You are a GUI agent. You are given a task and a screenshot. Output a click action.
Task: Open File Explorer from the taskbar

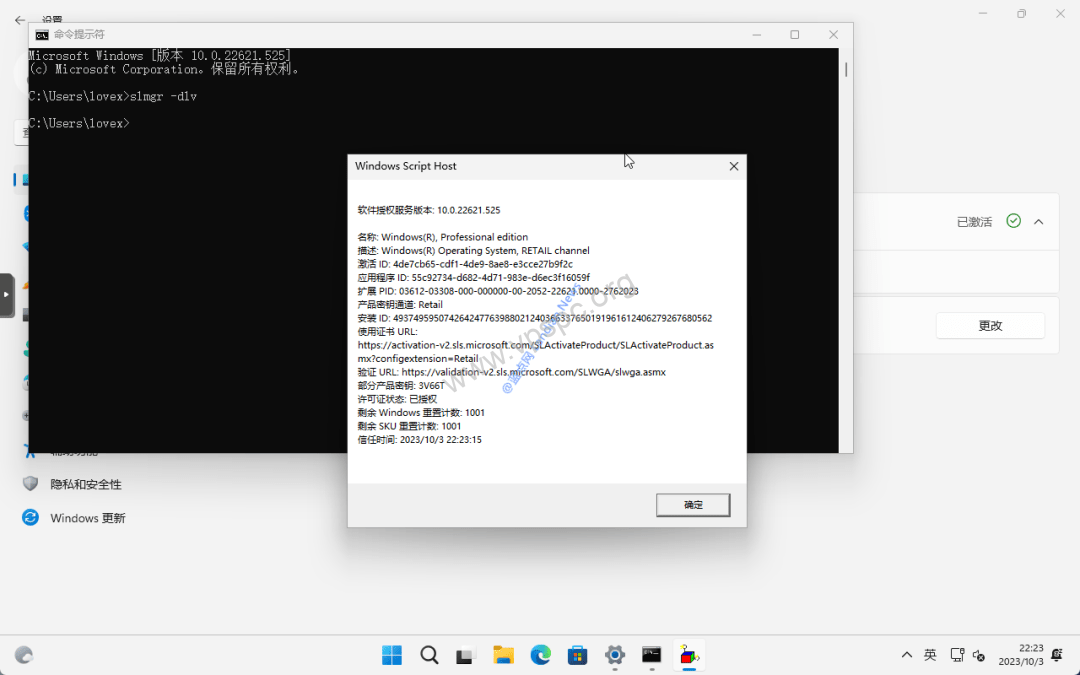point(503,655)
